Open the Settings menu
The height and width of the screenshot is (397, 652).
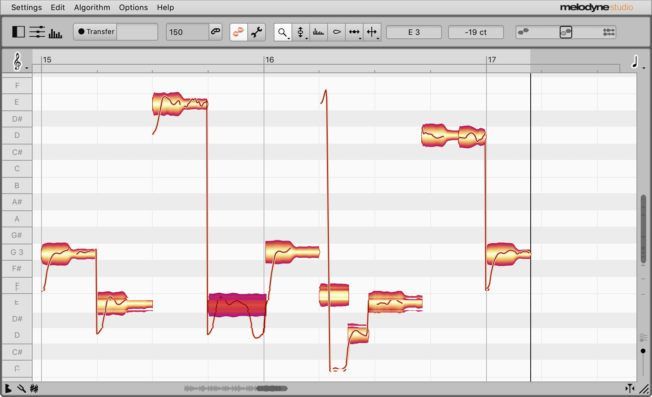(x=27, y=7)
